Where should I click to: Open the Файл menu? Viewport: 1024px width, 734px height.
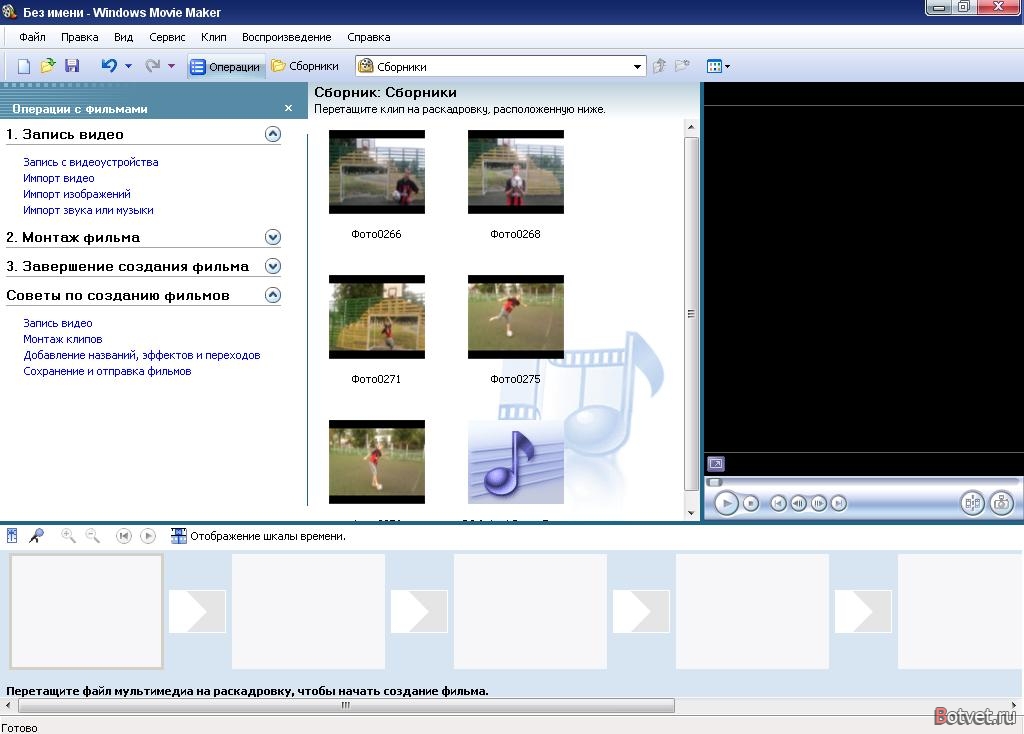click(x=32, y=37)
